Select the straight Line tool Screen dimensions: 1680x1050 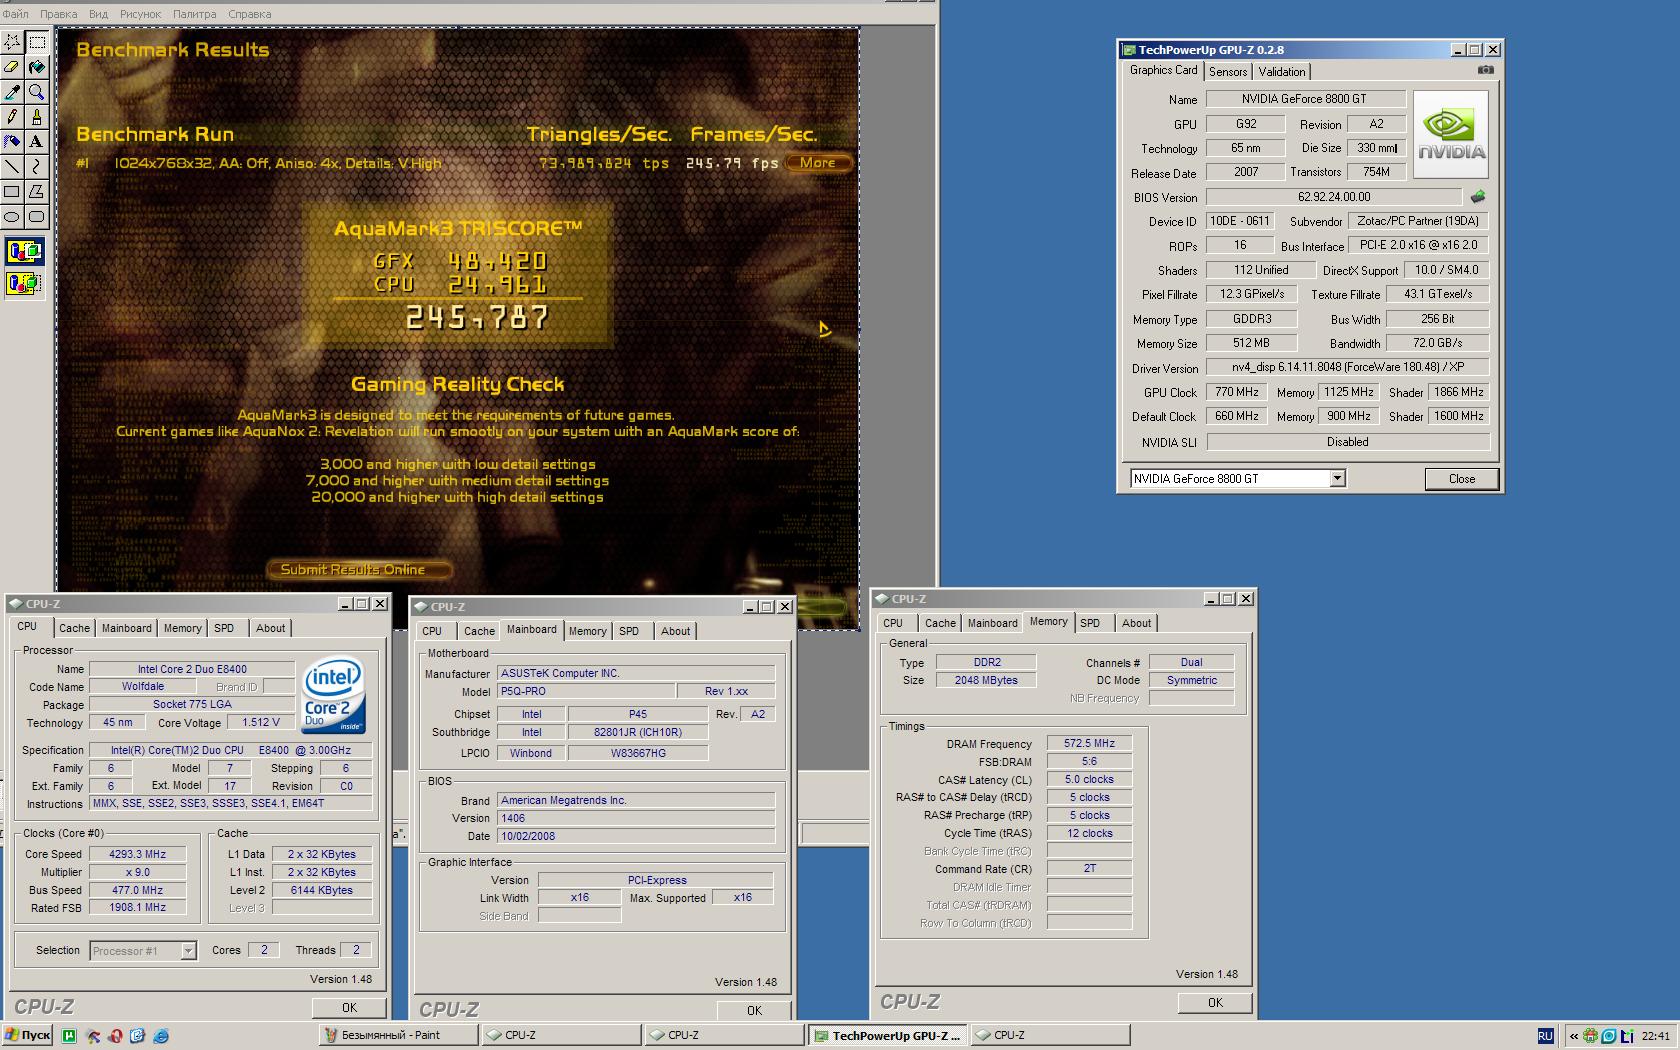click(12, 166)
